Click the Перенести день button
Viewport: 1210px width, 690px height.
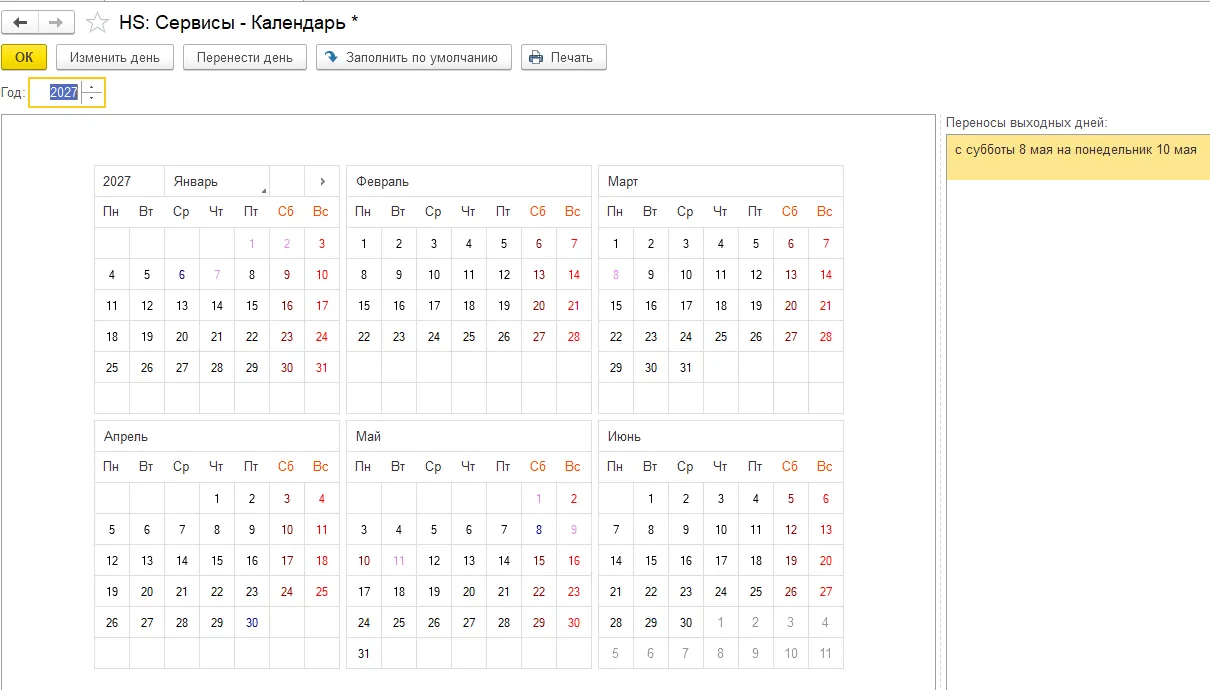tap(245, 57)
